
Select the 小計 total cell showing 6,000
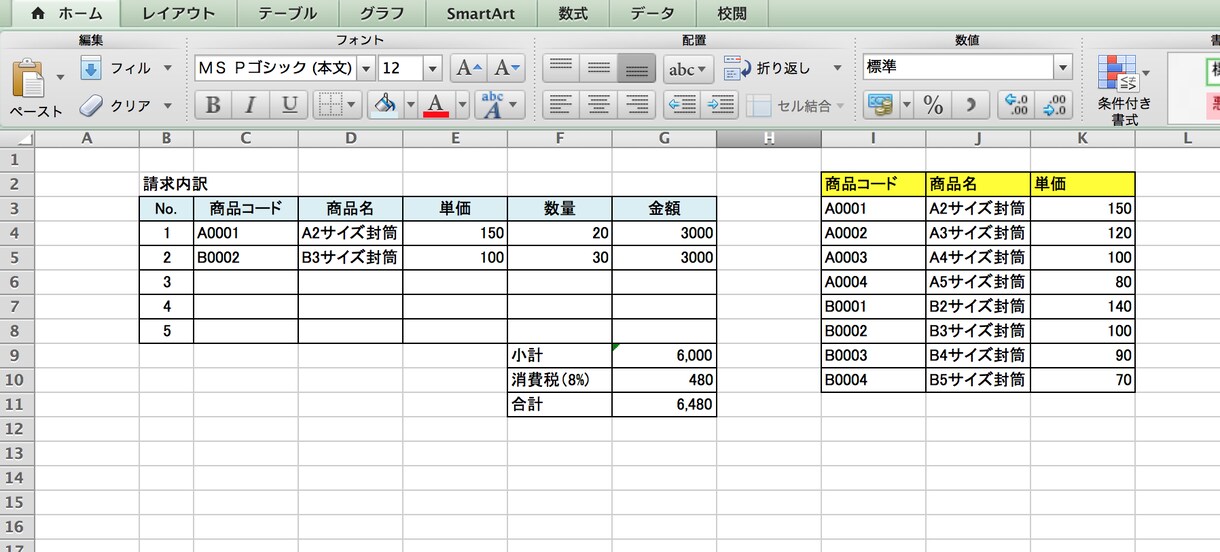click(x=664, y=355)
